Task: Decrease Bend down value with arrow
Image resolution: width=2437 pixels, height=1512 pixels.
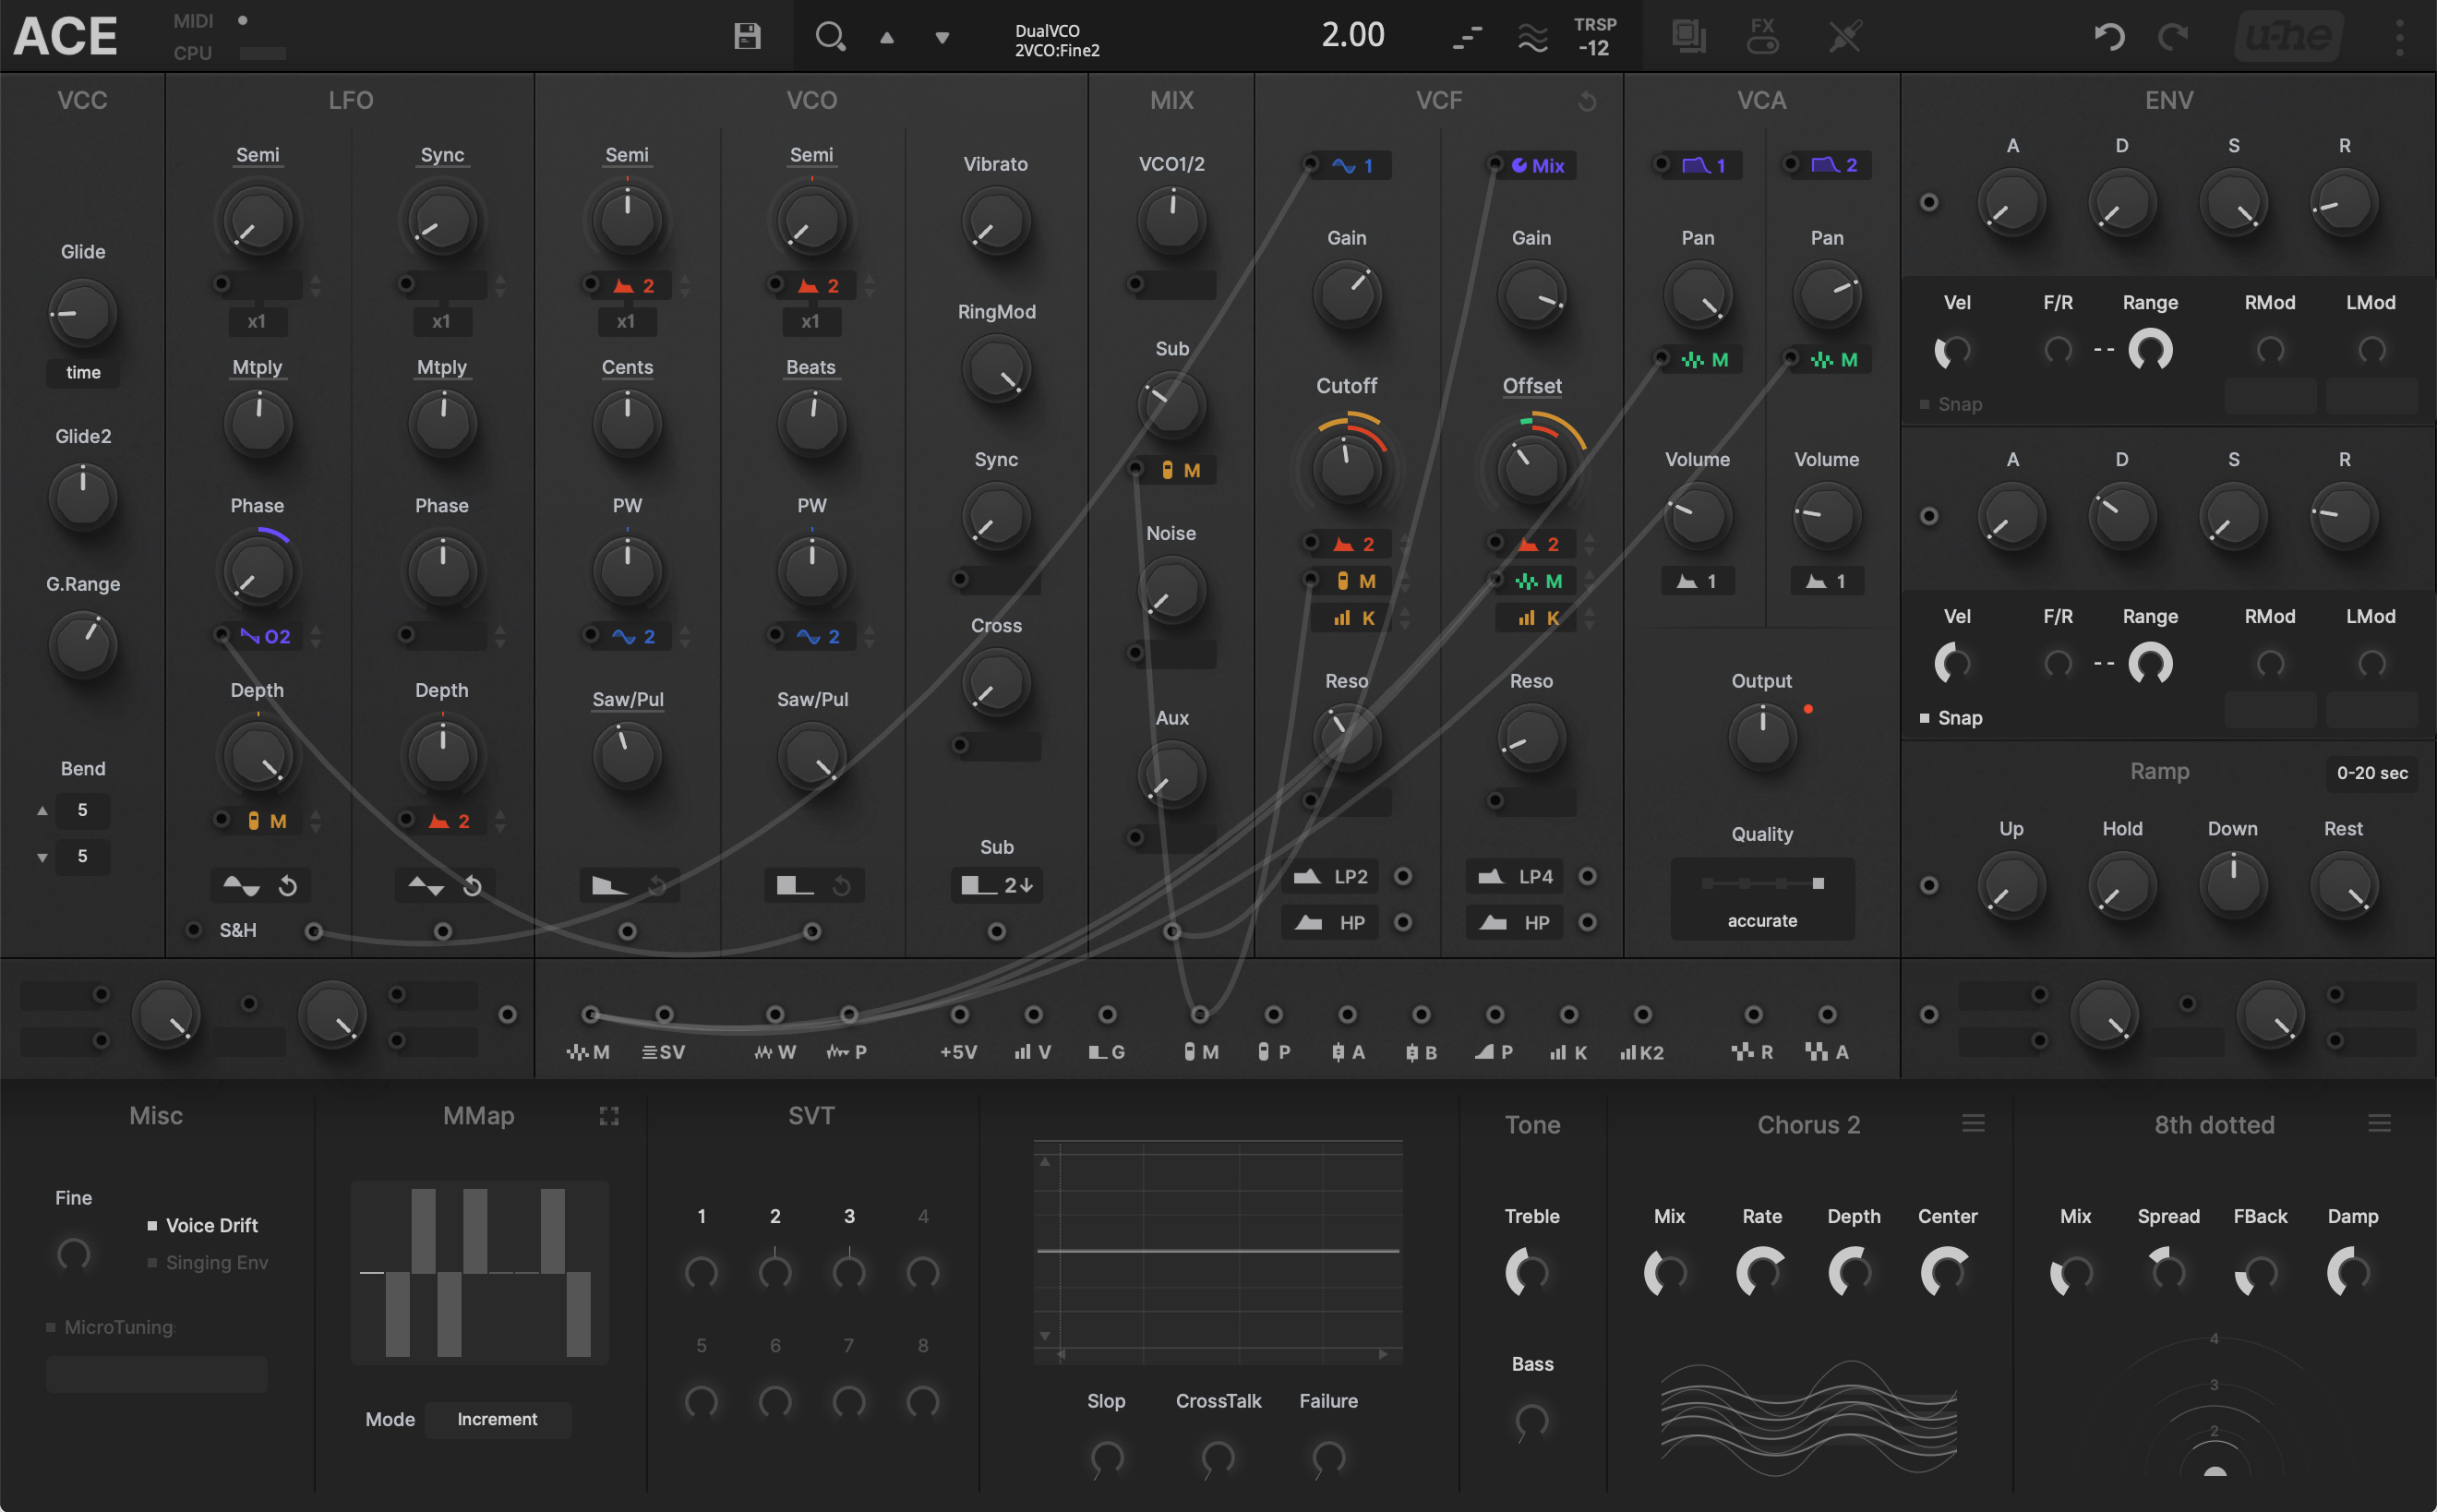Action: point(42,858)
